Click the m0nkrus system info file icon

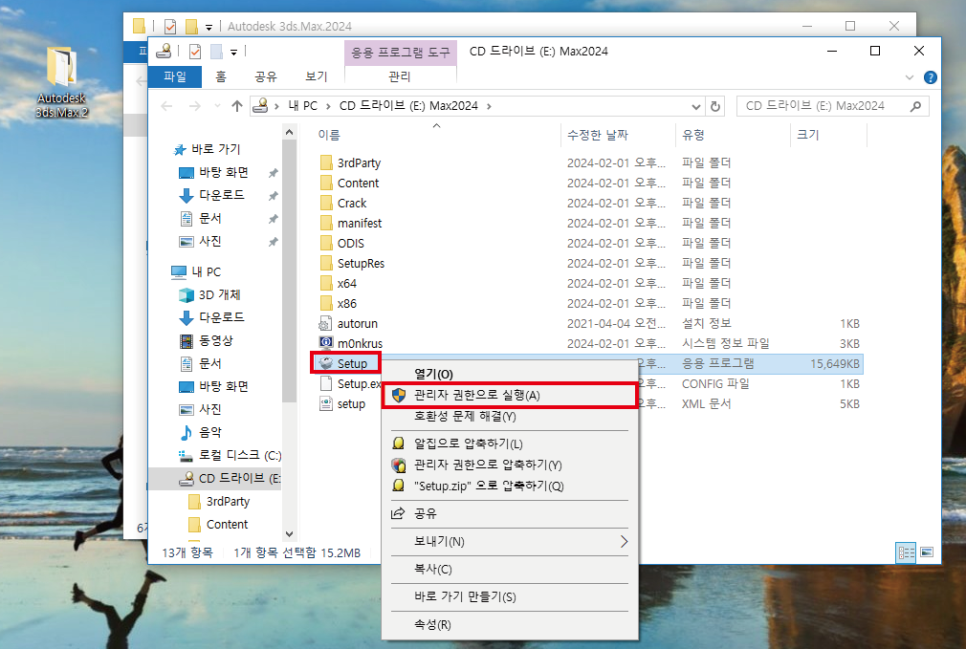pos(325,343)
